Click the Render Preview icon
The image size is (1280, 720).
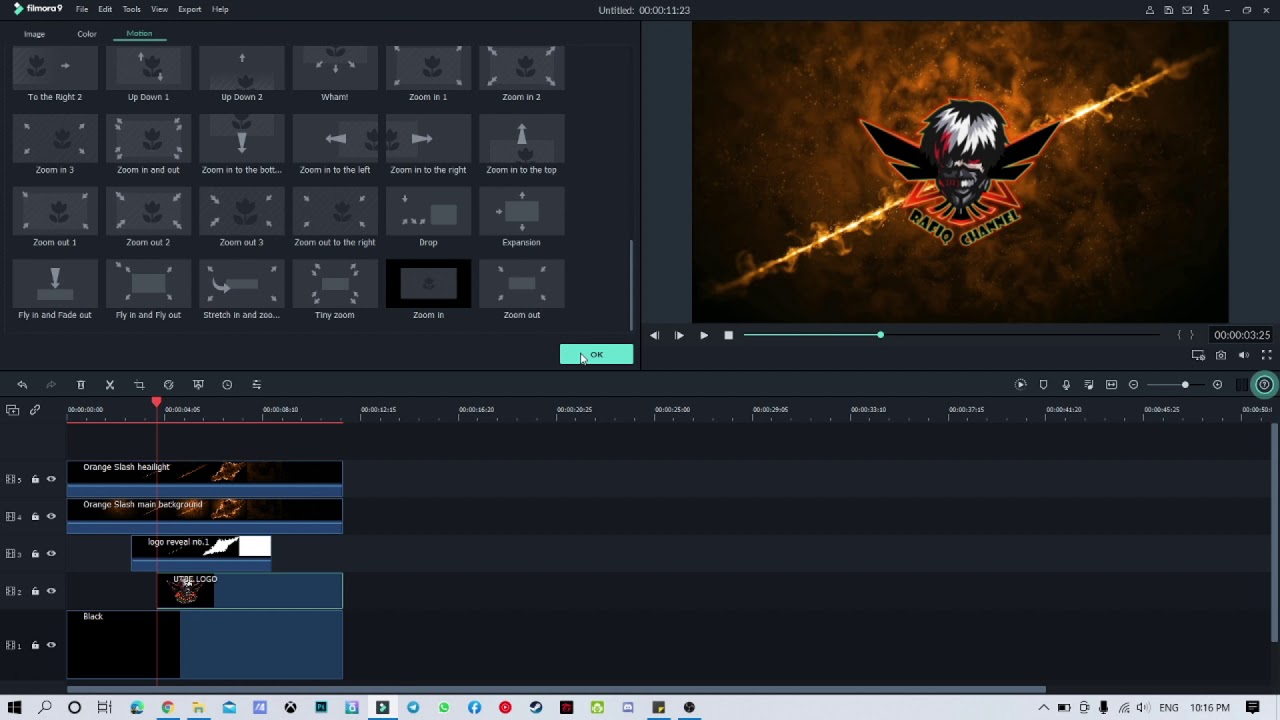pyautogui.click(x=1020, y=385)
